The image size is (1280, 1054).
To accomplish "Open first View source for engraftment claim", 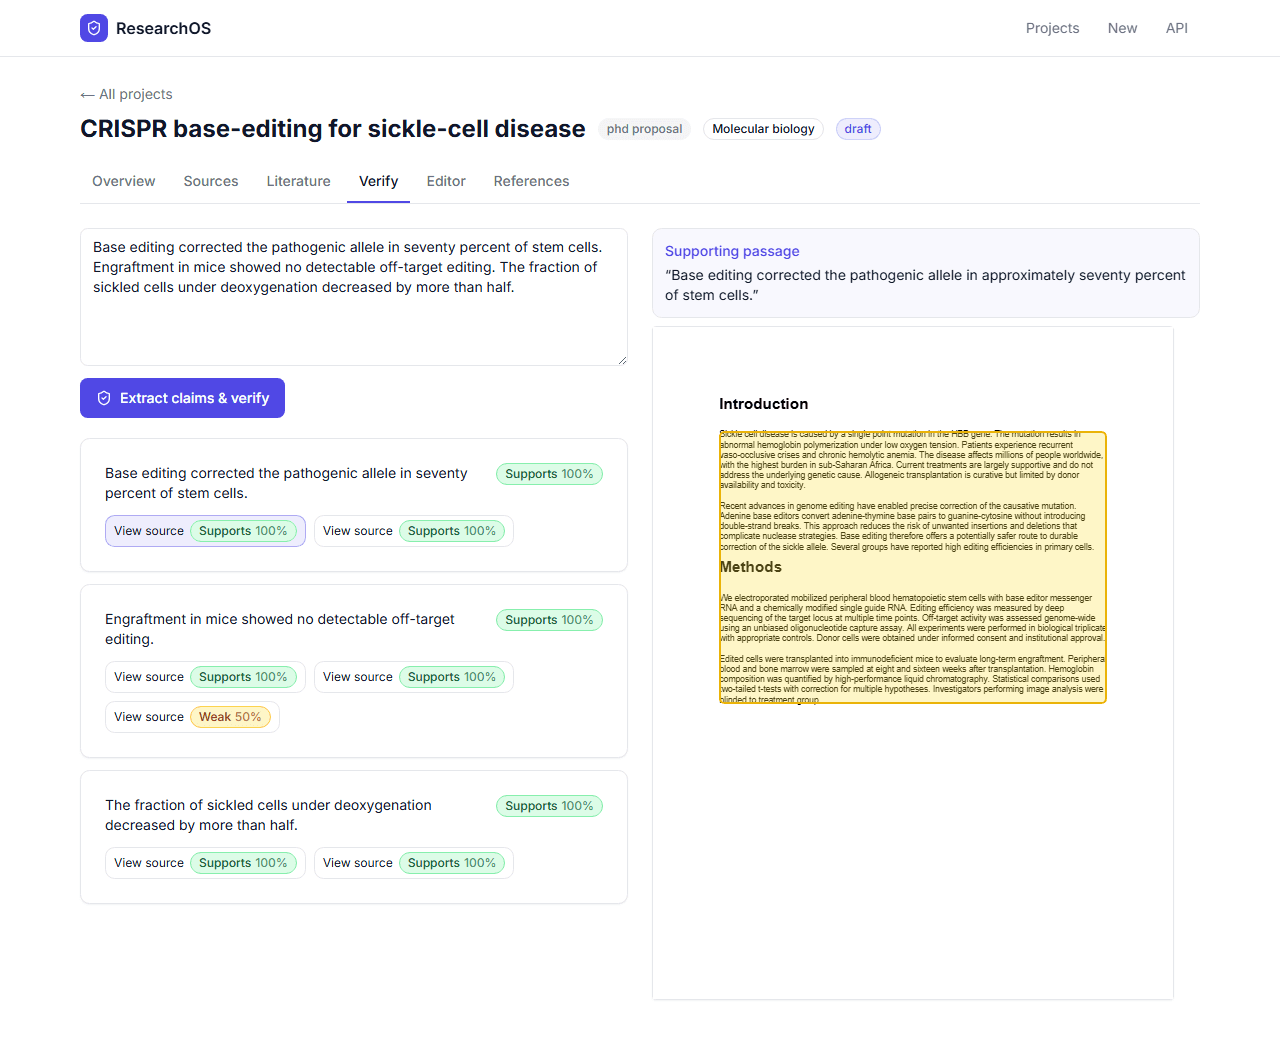I will pyautogui.click(x=205, y=677).
